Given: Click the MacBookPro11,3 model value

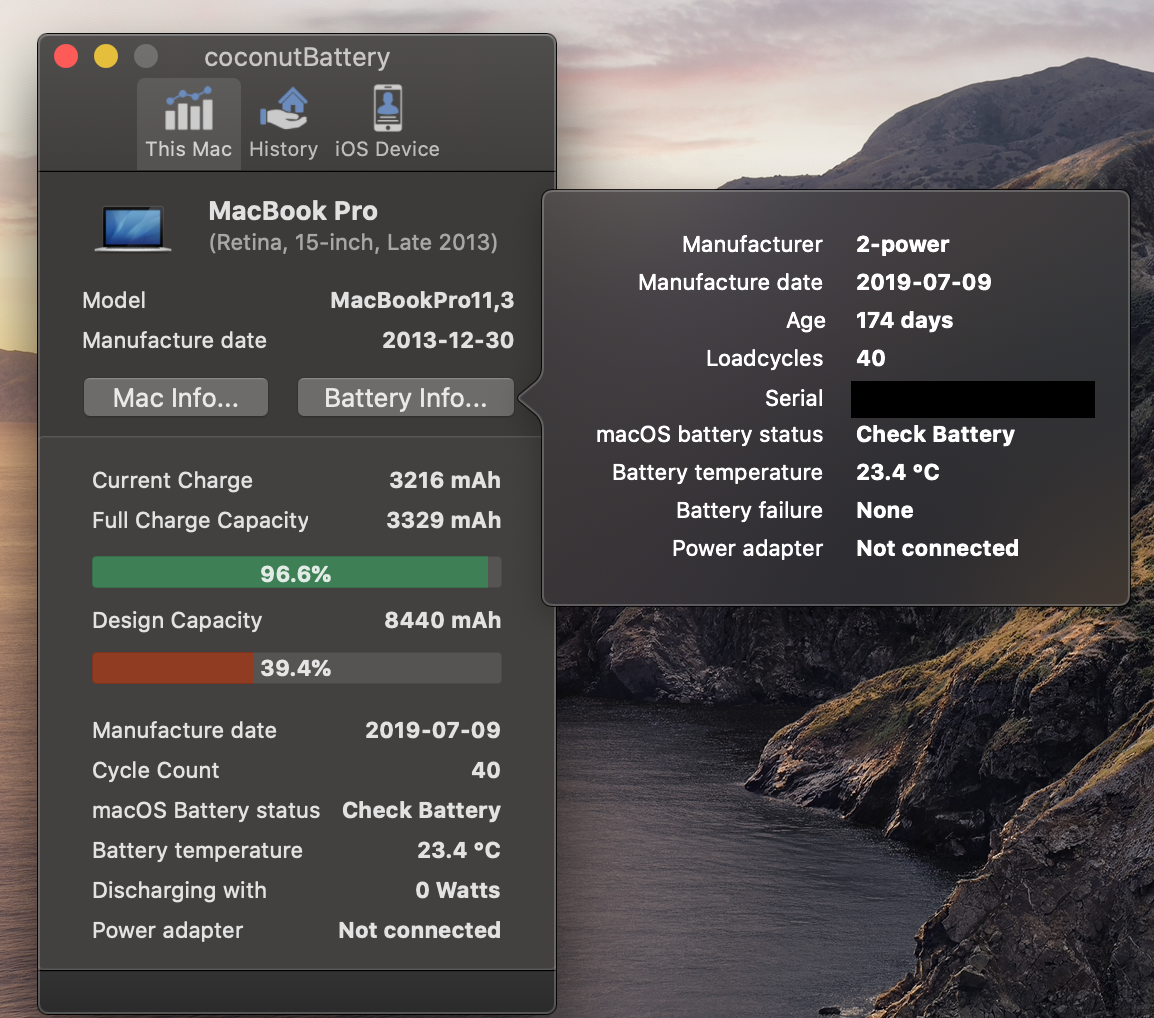Looking at the screenshot, I should pyautogui.click(x=422, y=300).
